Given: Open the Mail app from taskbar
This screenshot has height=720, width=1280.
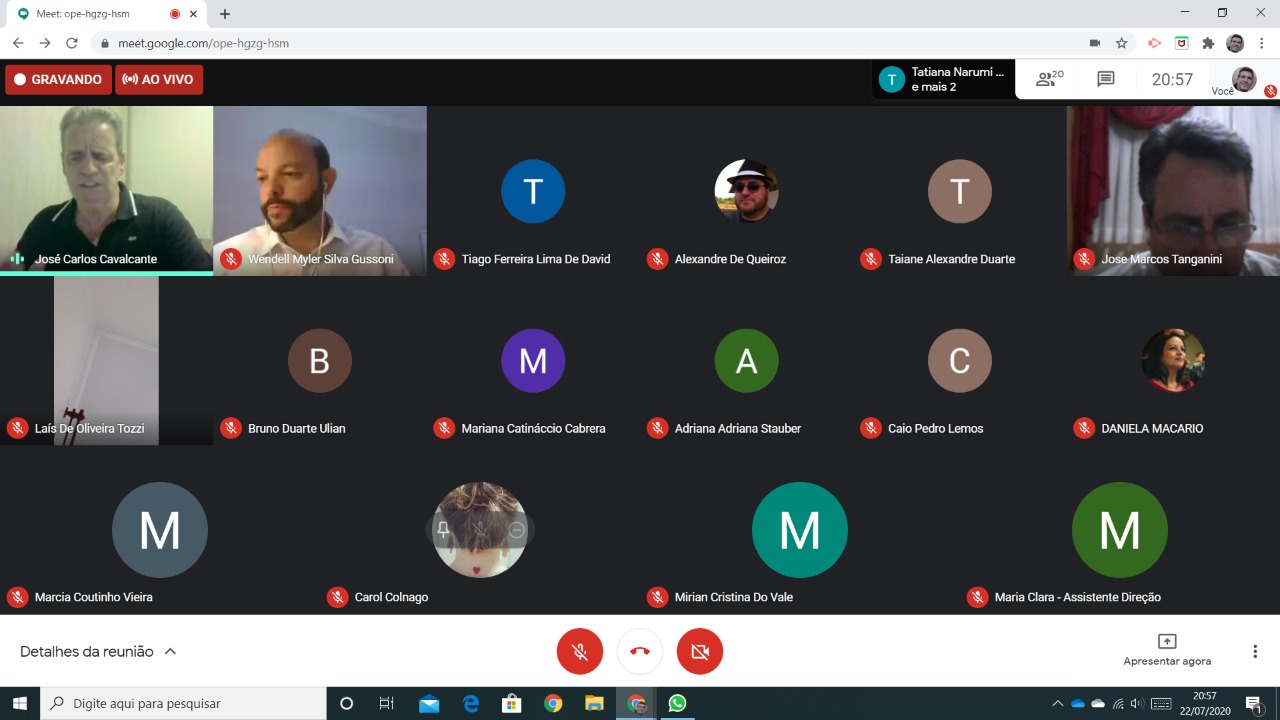Looking at the screenshot, I should [429, 703].
